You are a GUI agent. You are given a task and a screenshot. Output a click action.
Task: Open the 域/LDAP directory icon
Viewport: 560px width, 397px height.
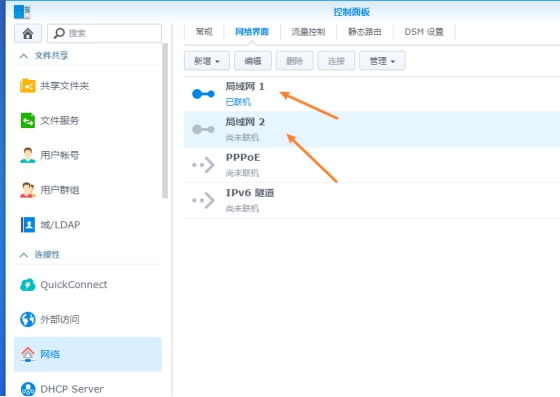(x=28, y=225)
